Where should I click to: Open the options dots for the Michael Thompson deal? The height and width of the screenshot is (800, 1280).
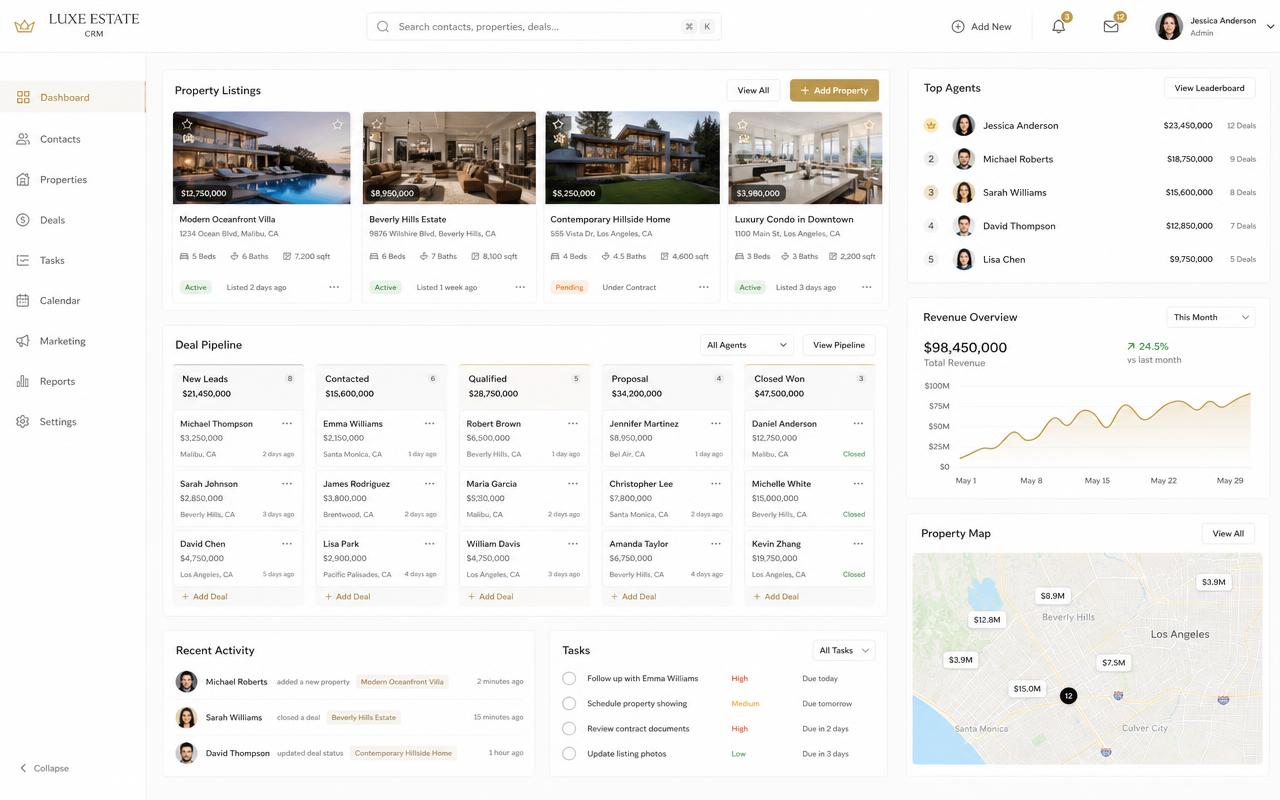click(287, 424)
